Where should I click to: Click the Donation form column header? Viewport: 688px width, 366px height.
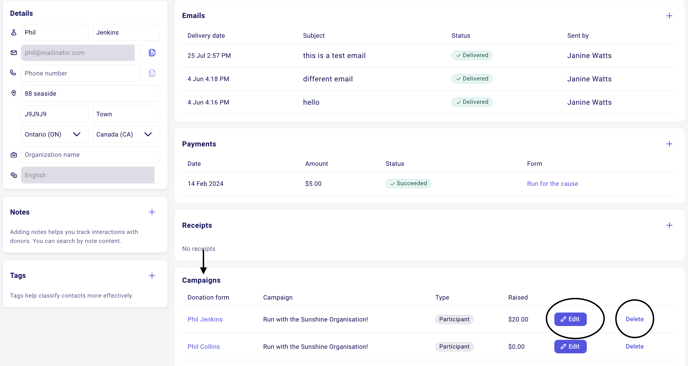(x=208, y=298)
